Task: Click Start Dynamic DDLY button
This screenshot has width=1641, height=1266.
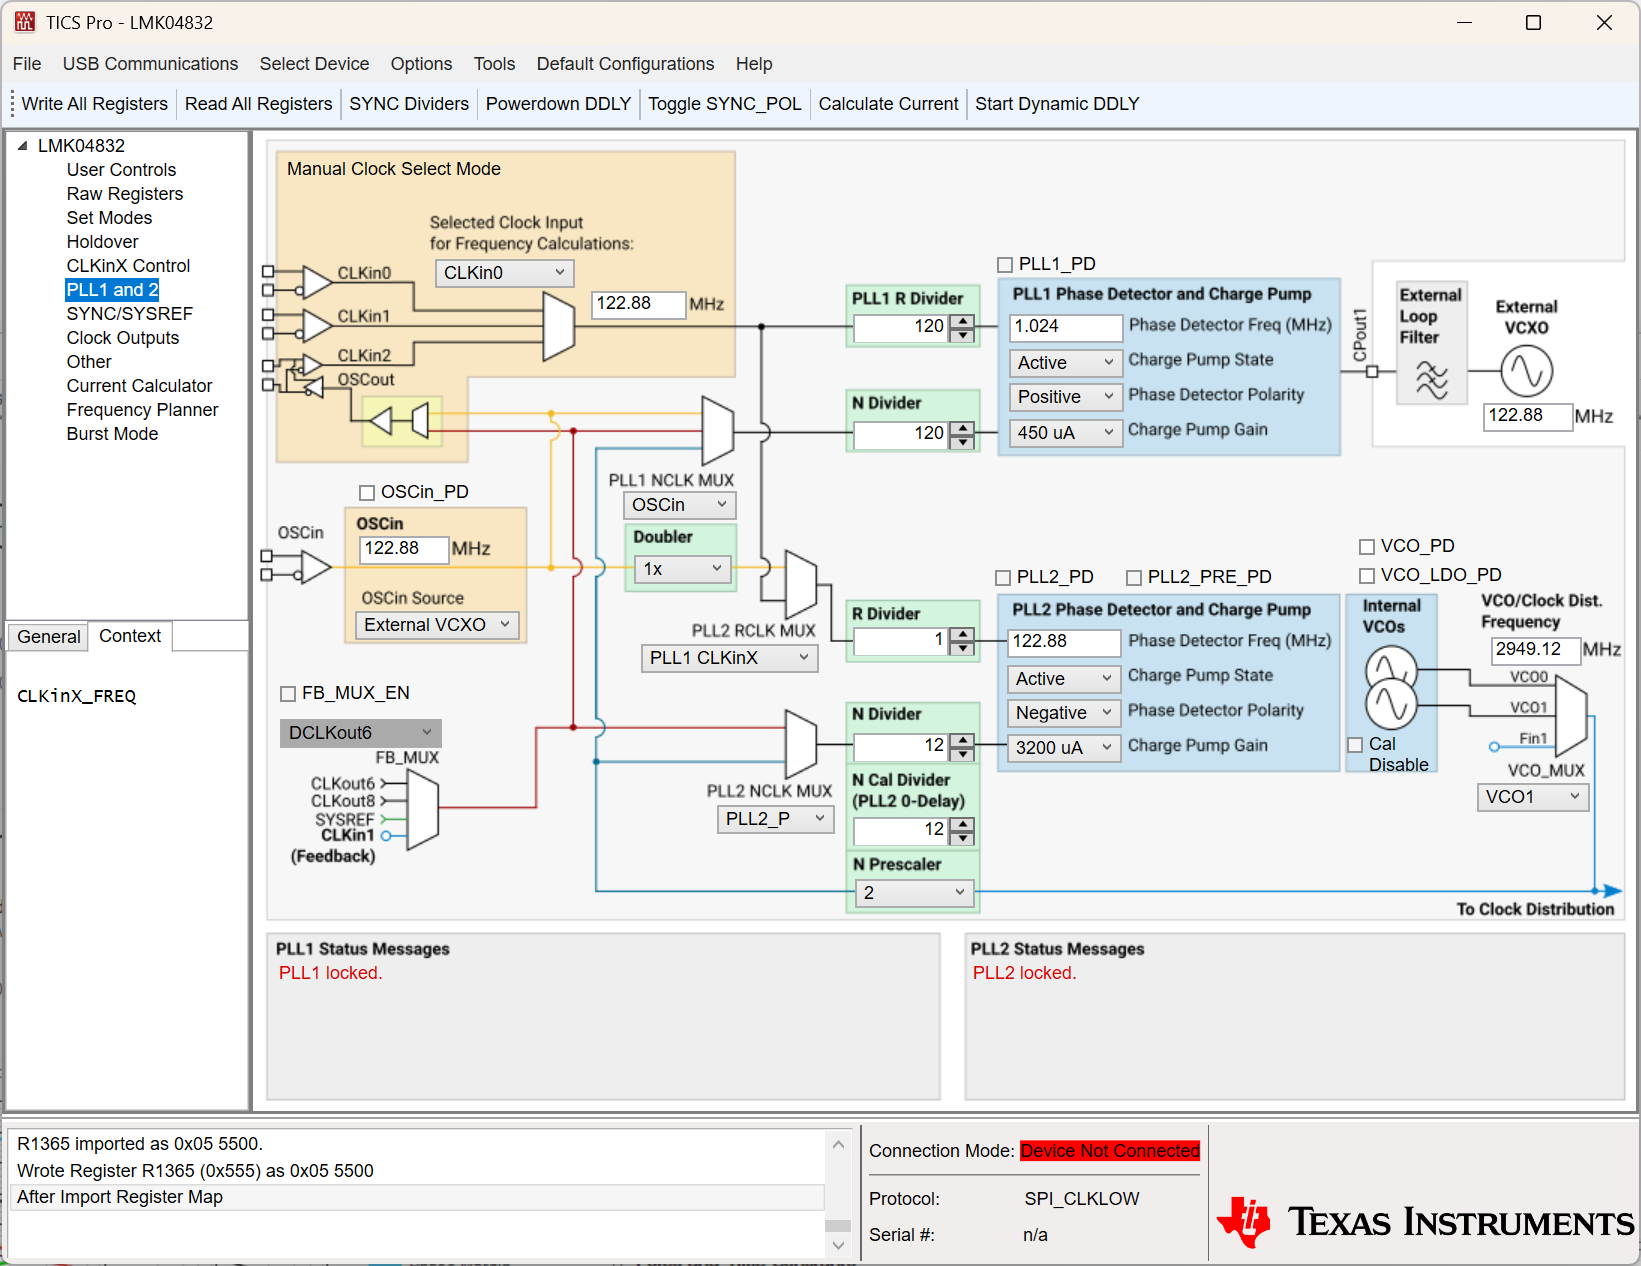Action: 1057,104
